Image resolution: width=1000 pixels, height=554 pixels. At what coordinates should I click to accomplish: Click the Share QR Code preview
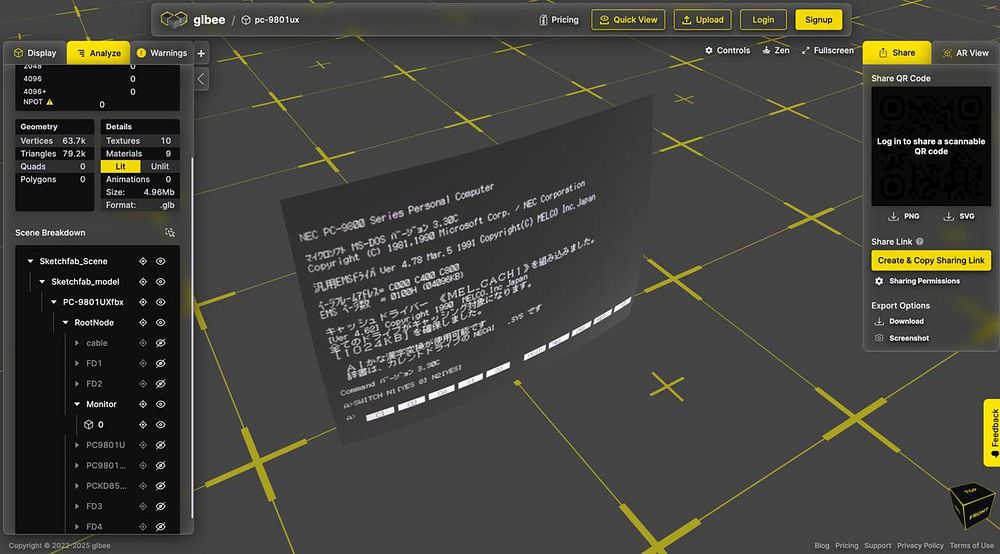pyautogui.click(x=931, y=146)
